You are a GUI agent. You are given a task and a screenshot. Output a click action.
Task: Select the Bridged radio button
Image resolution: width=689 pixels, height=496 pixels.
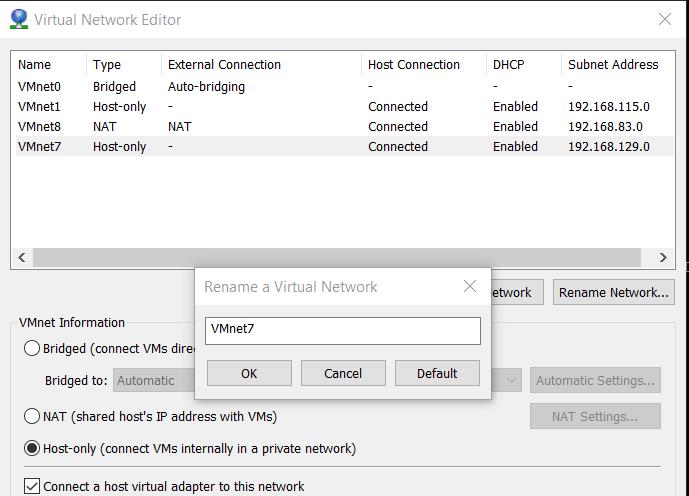(32, 348)
